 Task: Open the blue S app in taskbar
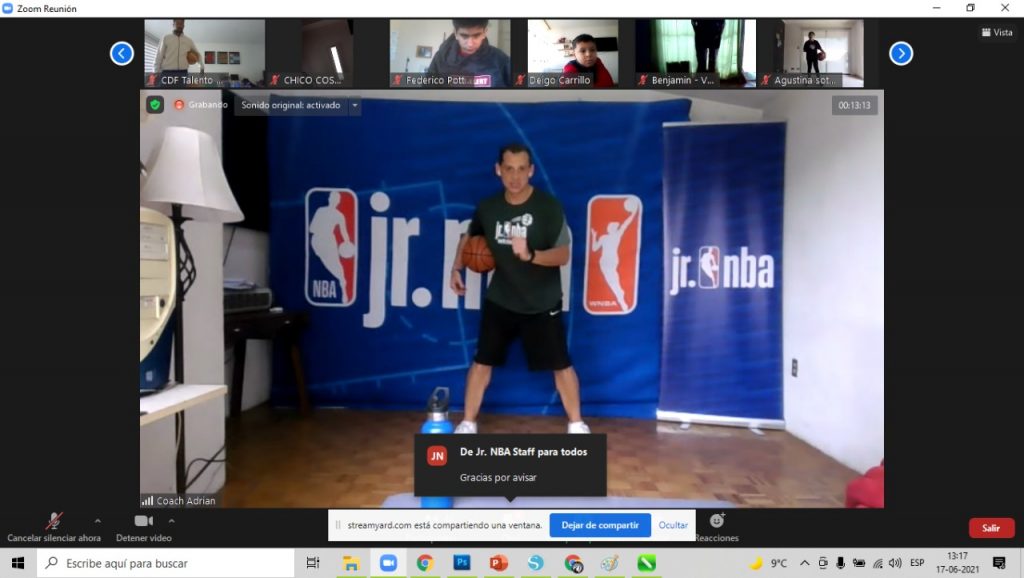[x=536, y=563]
